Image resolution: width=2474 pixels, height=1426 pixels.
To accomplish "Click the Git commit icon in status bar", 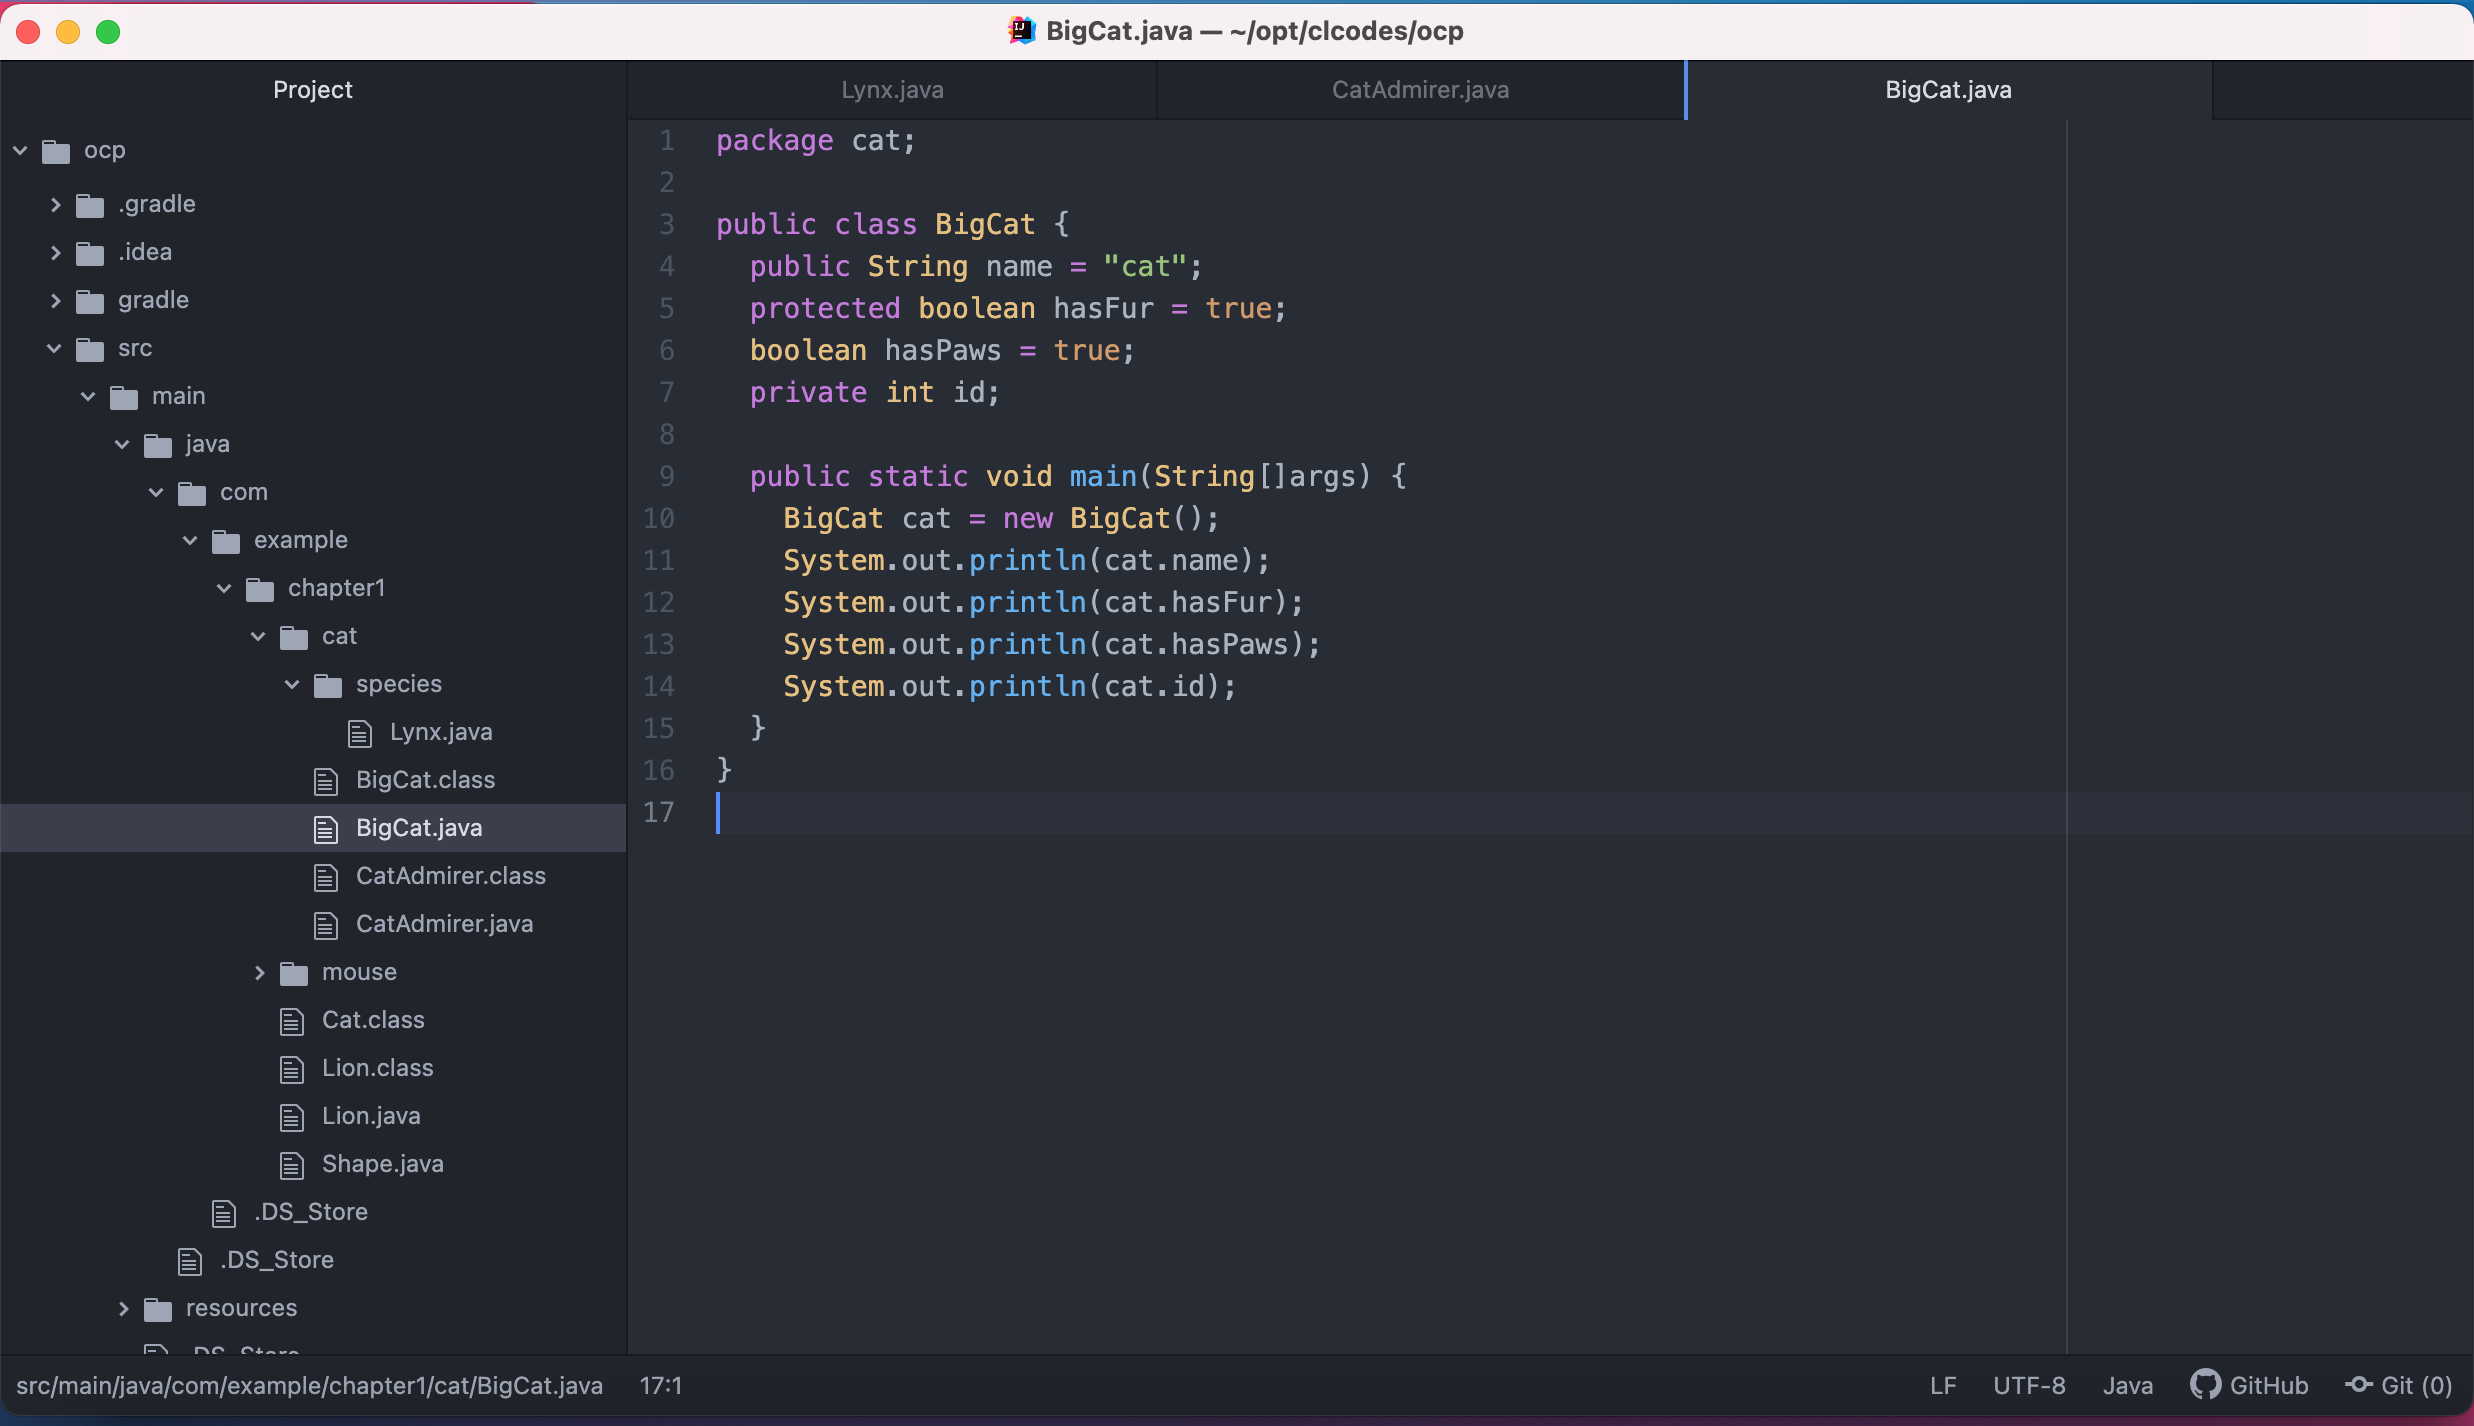I will pyautogui.click(x=2359, y=1385).
